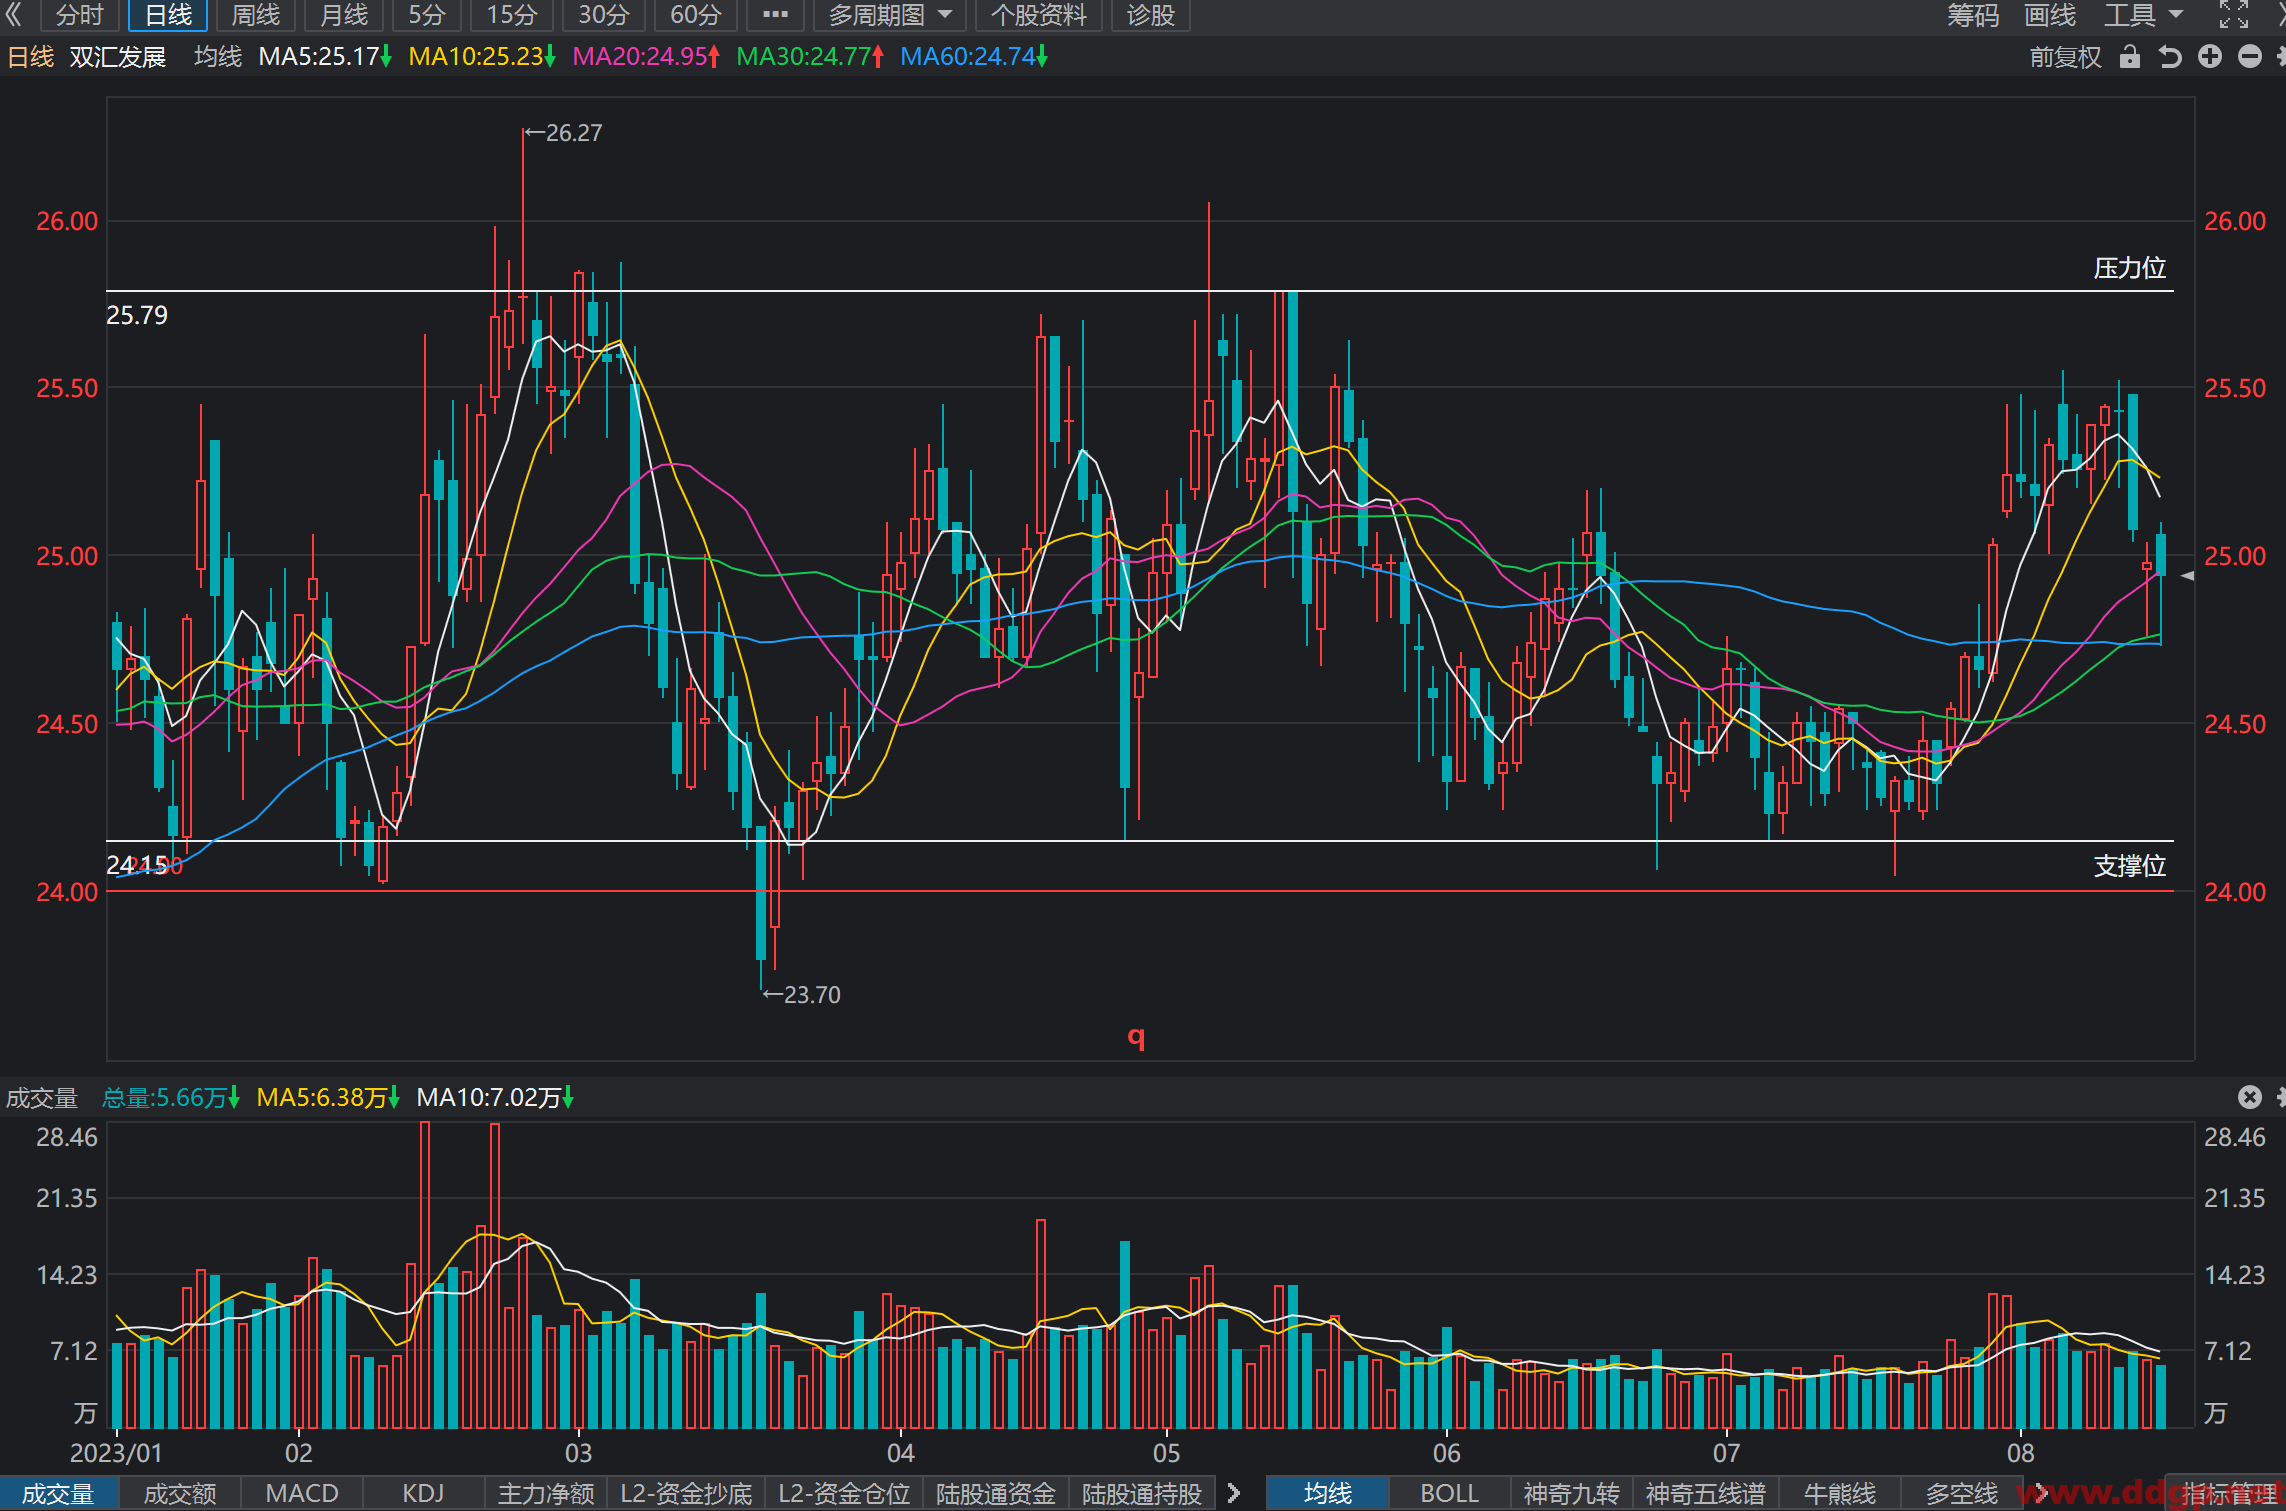Close the 成交量 volume panel
This screenshot has width=2286, height=1511.
(2250, 1097)
